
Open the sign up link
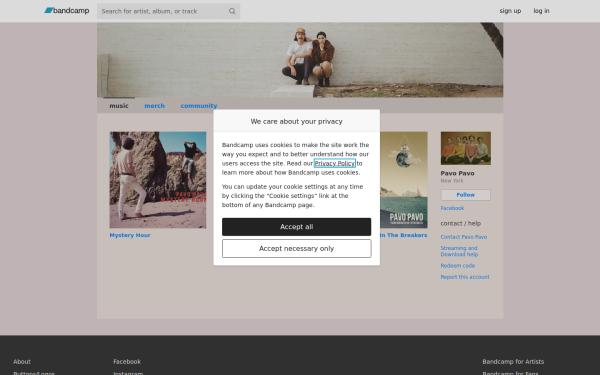[510, 11]
